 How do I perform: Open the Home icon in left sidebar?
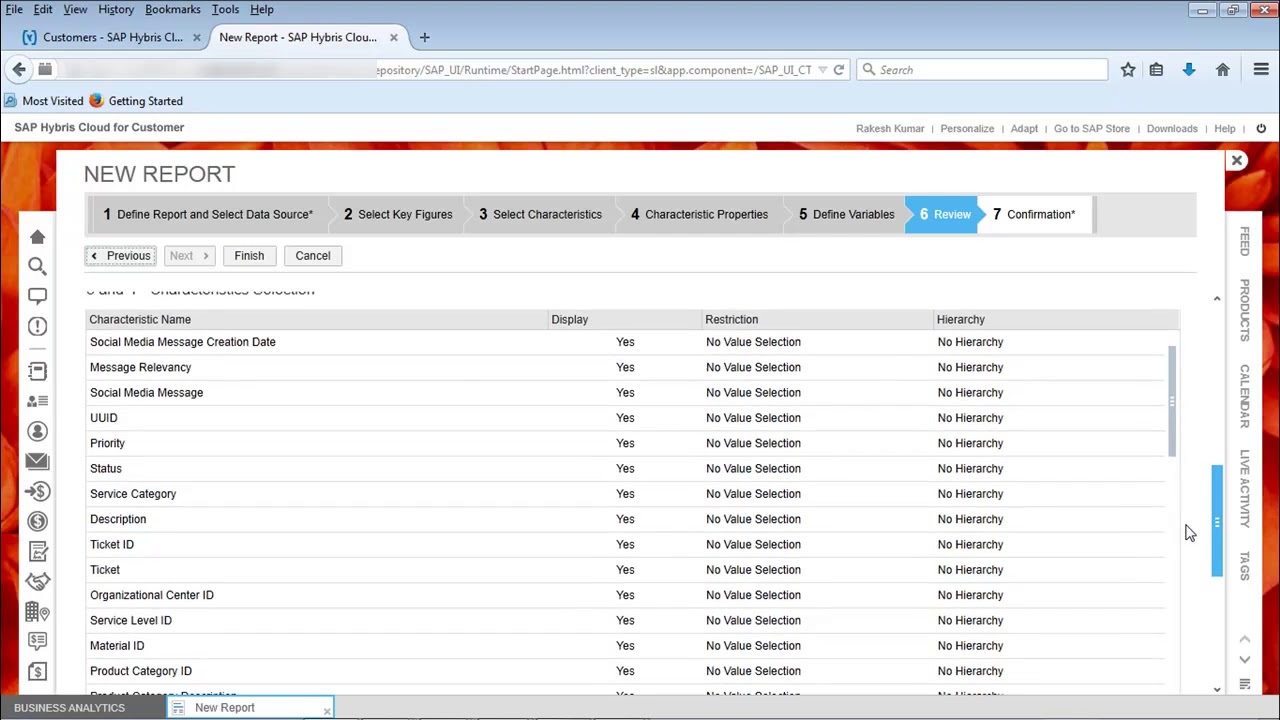(x=37, y=237)
